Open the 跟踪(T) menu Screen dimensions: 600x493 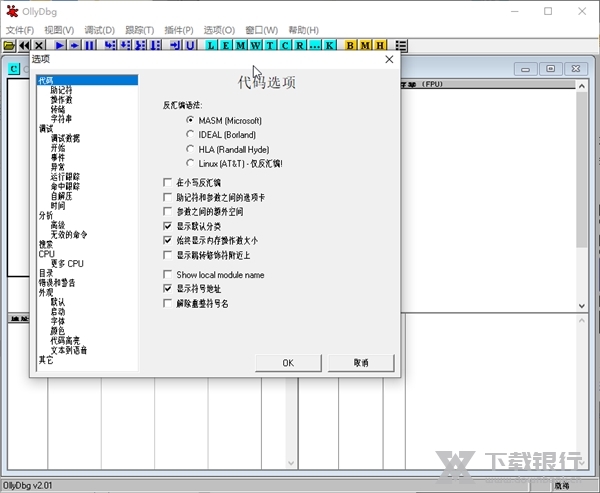pos(140,30)
